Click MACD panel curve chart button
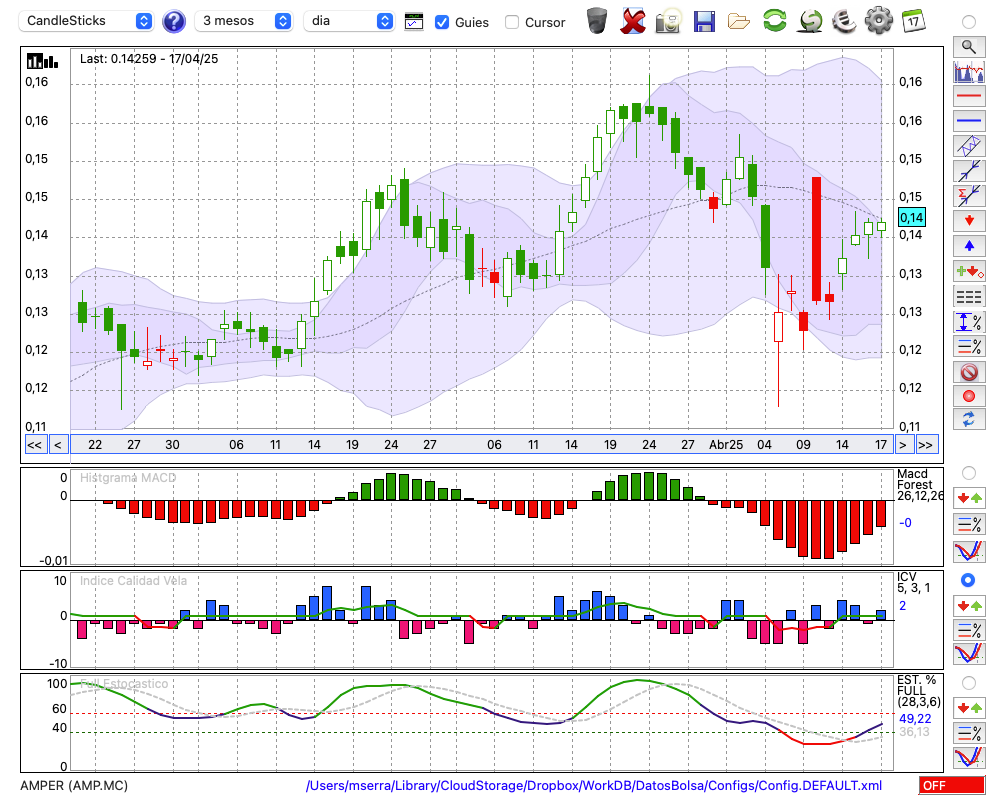 [969, 551]
